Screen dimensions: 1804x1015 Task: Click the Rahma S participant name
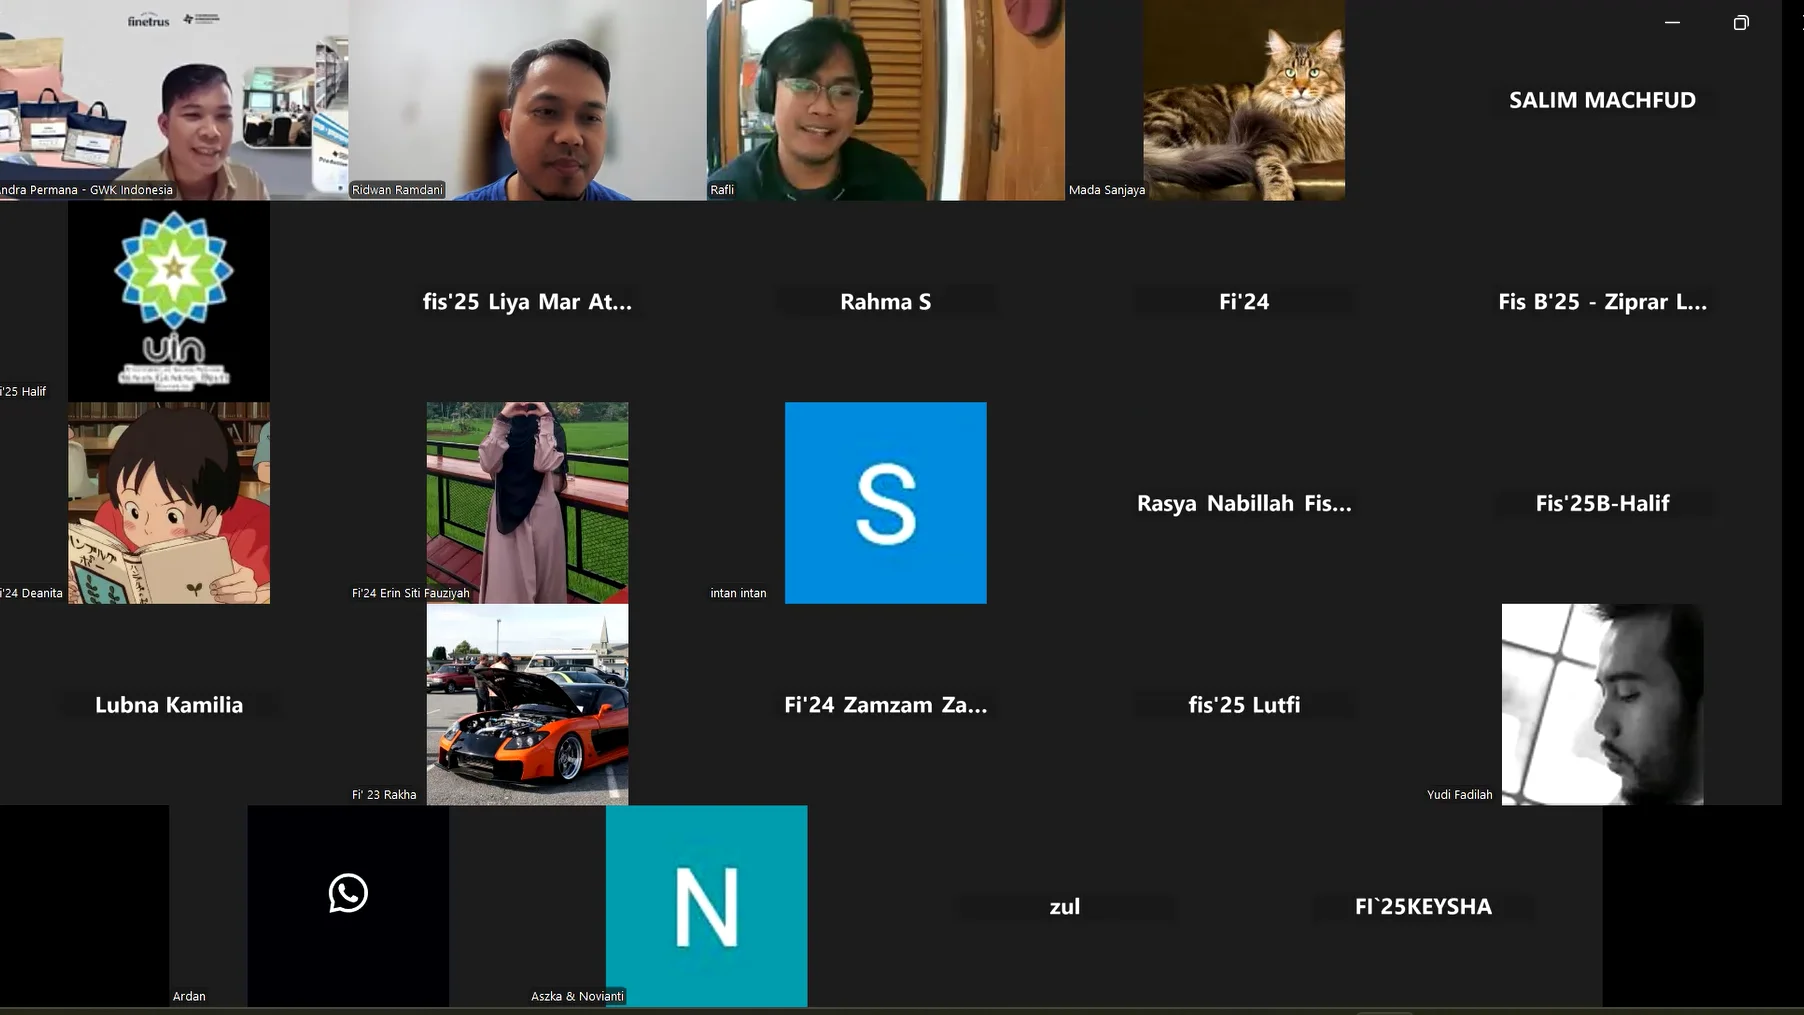(x=885, y=302)
